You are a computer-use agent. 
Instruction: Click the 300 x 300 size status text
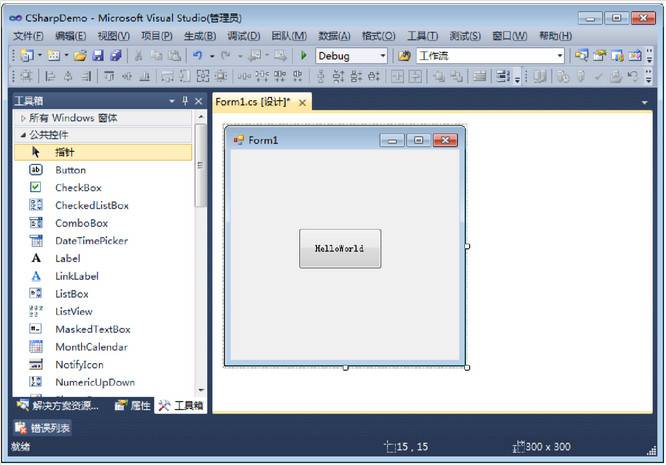pos(548,447)
